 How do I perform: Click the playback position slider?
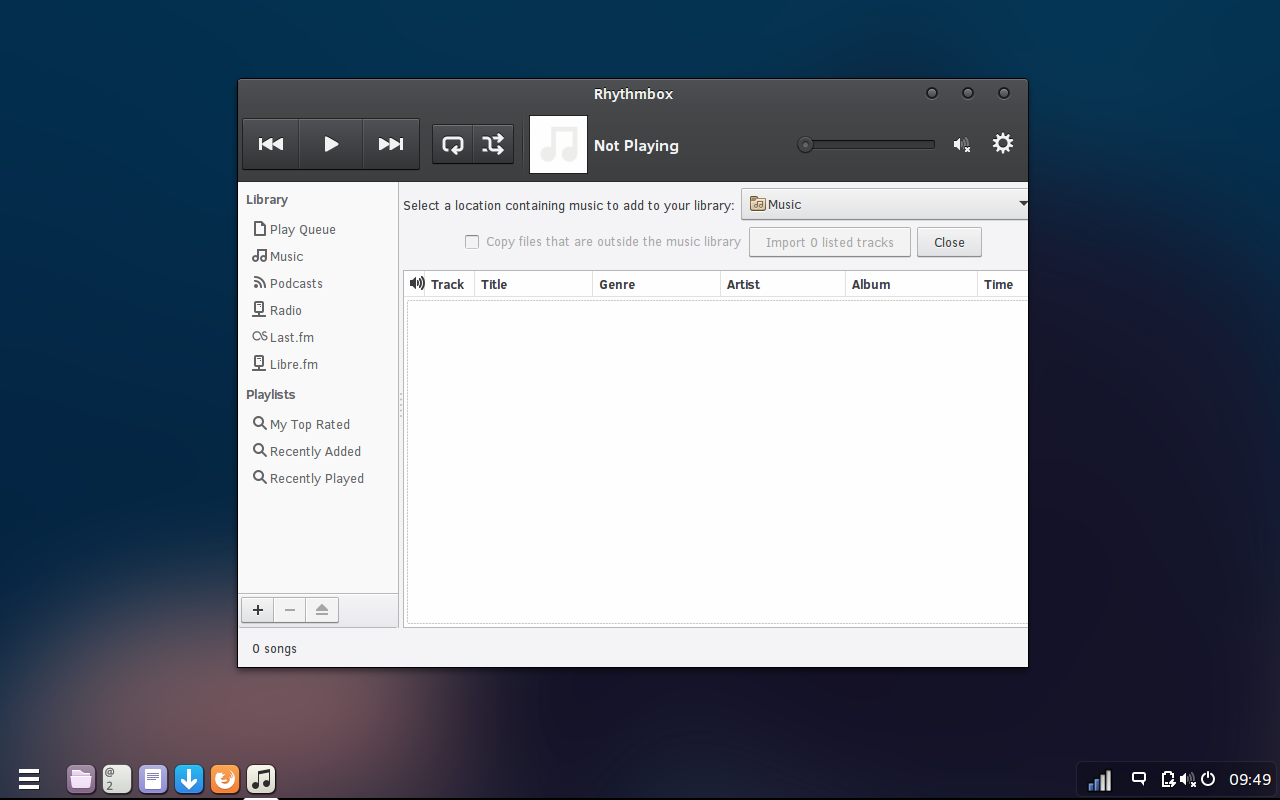[x=866, y=145]
